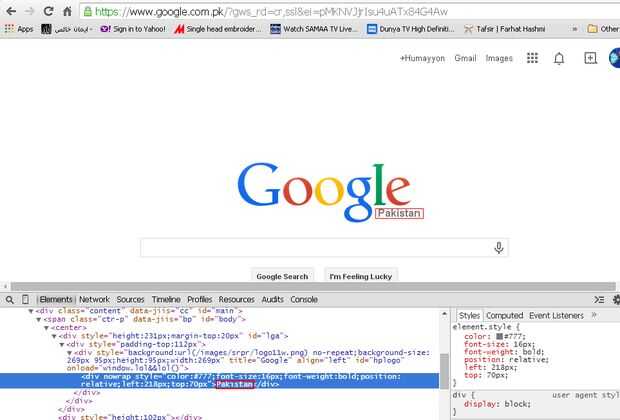Click the display block property
Image resolution: width=620 pixels, height=420 pixels.
click(x=497, y=404)
